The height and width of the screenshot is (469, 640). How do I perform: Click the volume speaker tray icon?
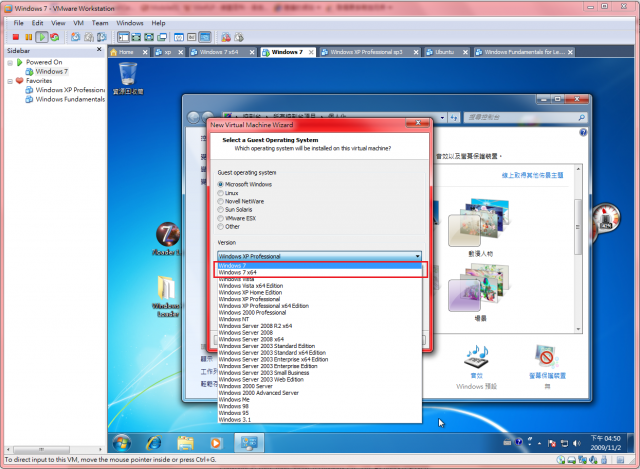tap(577, 443)
